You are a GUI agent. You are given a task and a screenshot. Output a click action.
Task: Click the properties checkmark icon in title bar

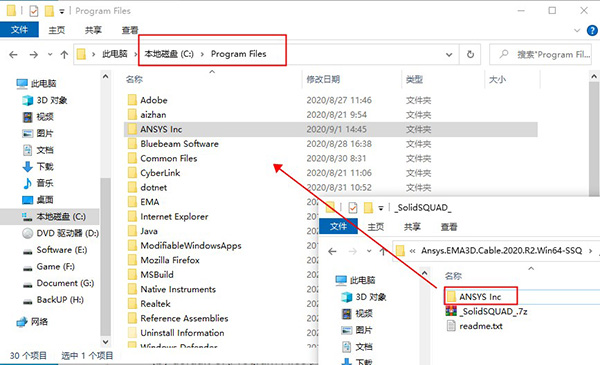point(34,11)
